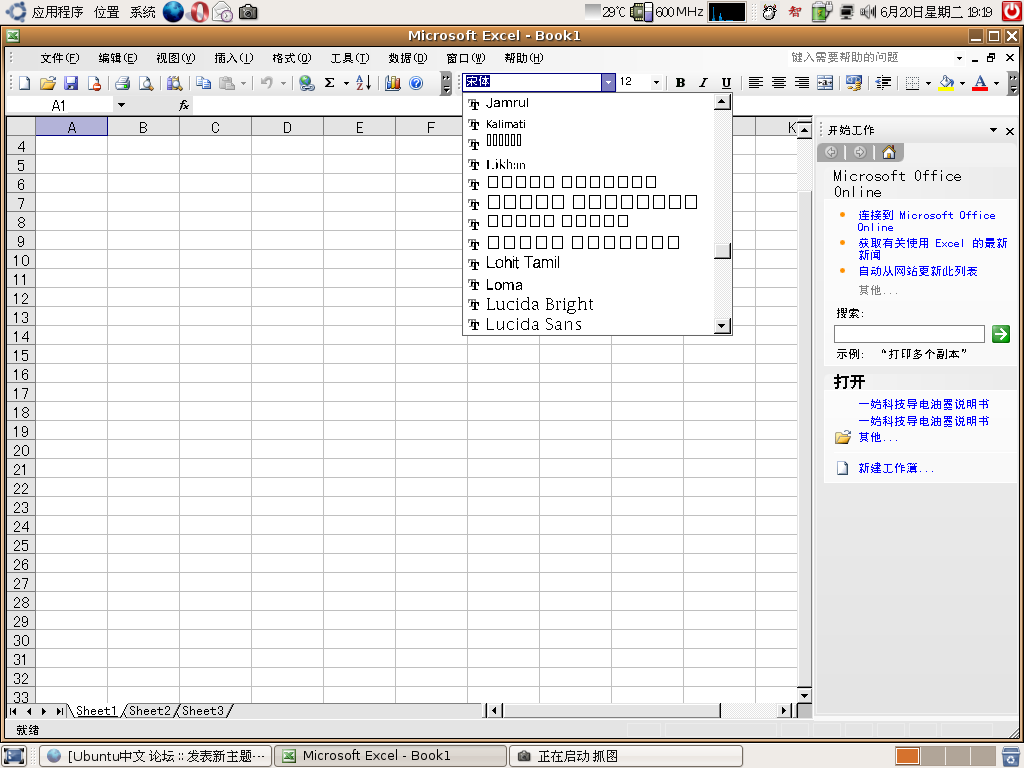Go to the task pane Home icon

point(889,152)
